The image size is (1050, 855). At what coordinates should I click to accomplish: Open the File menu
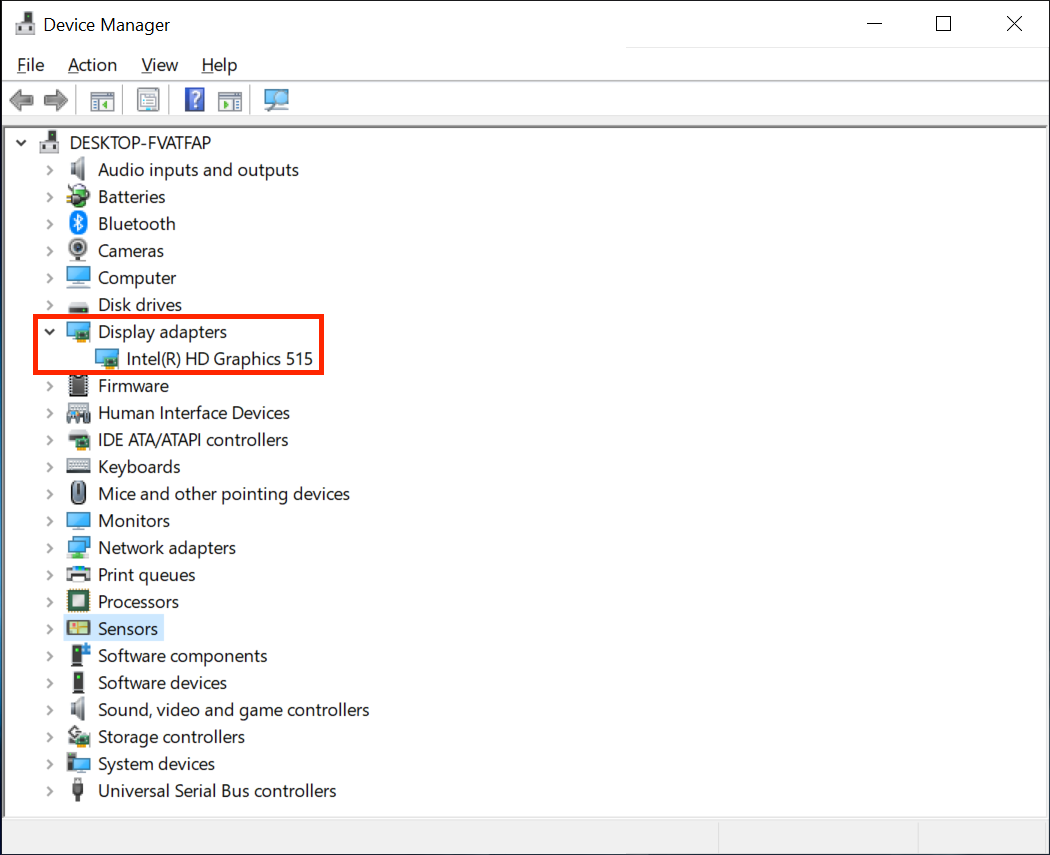pos(31,65)
